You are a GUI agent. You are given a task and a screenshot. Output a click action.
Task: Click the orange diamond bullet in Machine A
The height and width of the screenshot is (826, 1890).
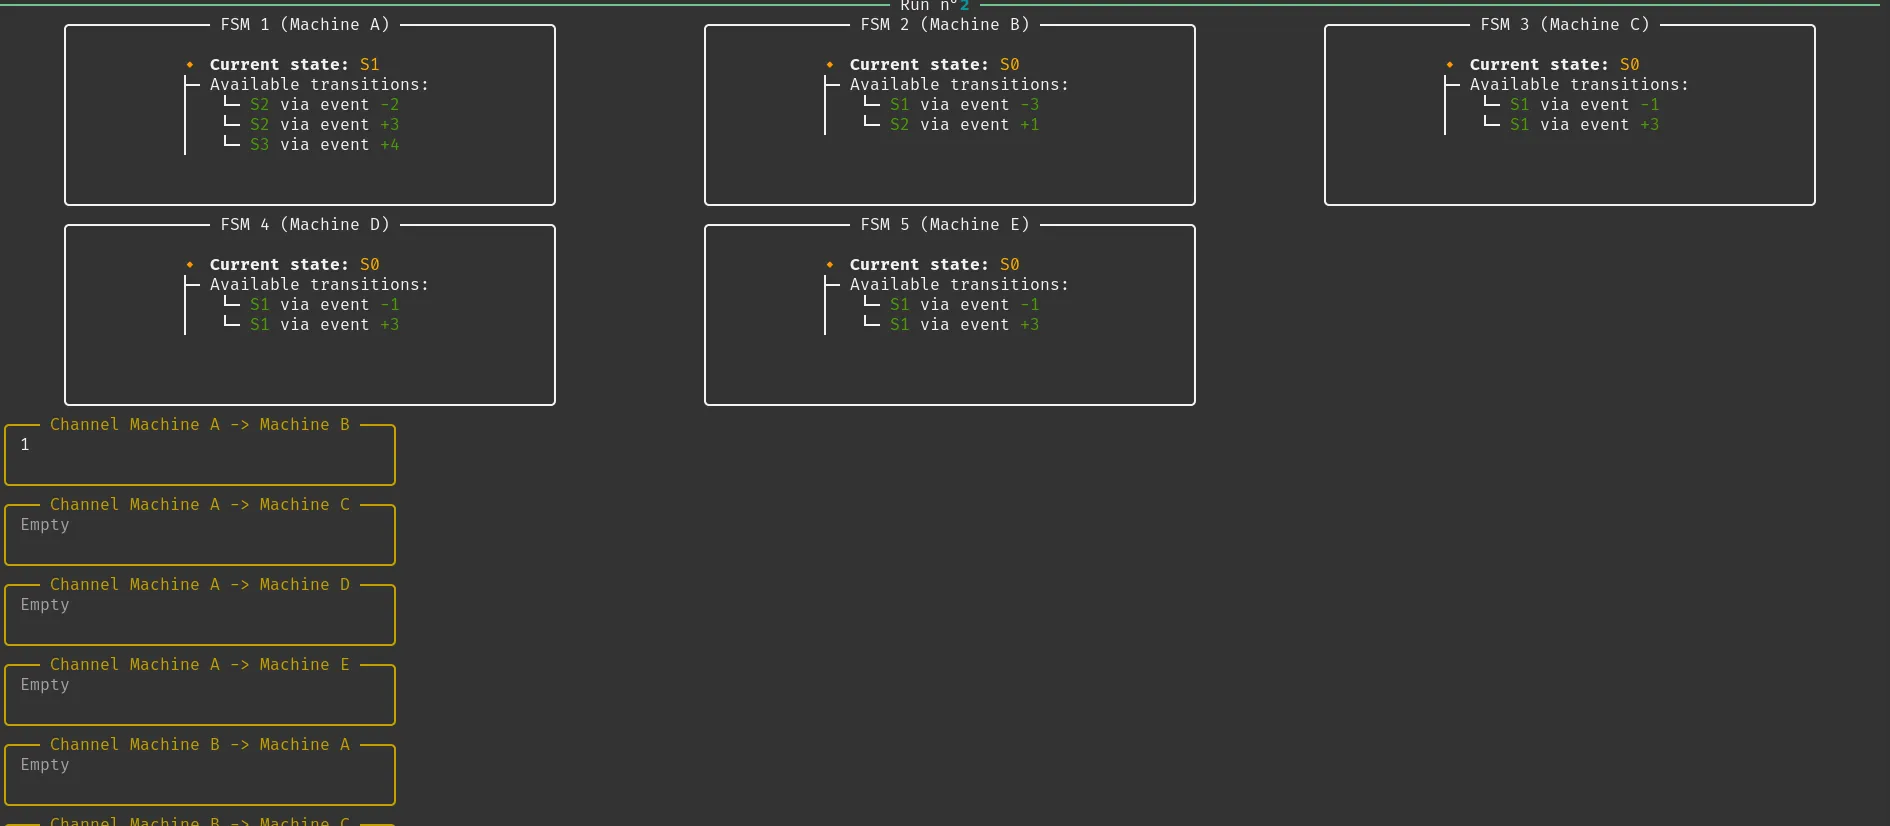point(190,65)
